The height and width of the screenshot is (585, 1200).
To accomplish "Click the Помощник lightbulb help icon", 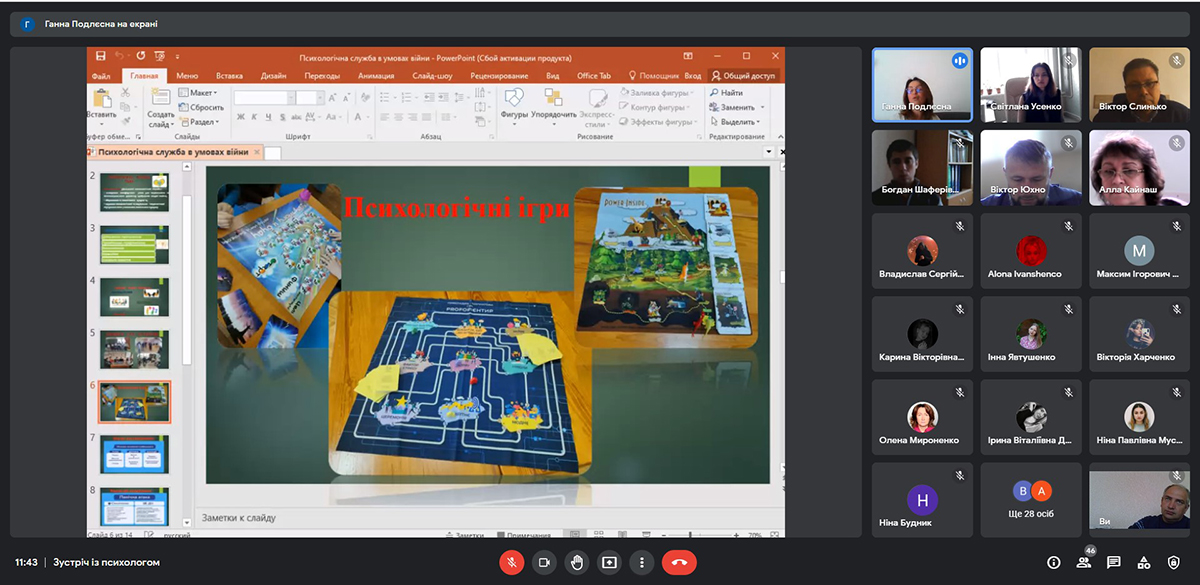I will click(x=633, y=76).
